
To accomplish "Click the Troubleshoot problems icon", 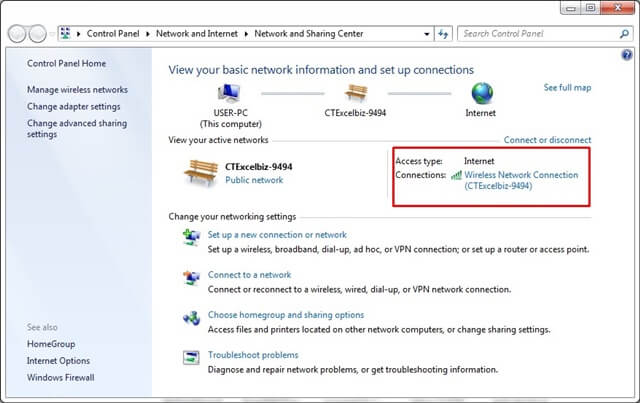I will click(191, 358).
